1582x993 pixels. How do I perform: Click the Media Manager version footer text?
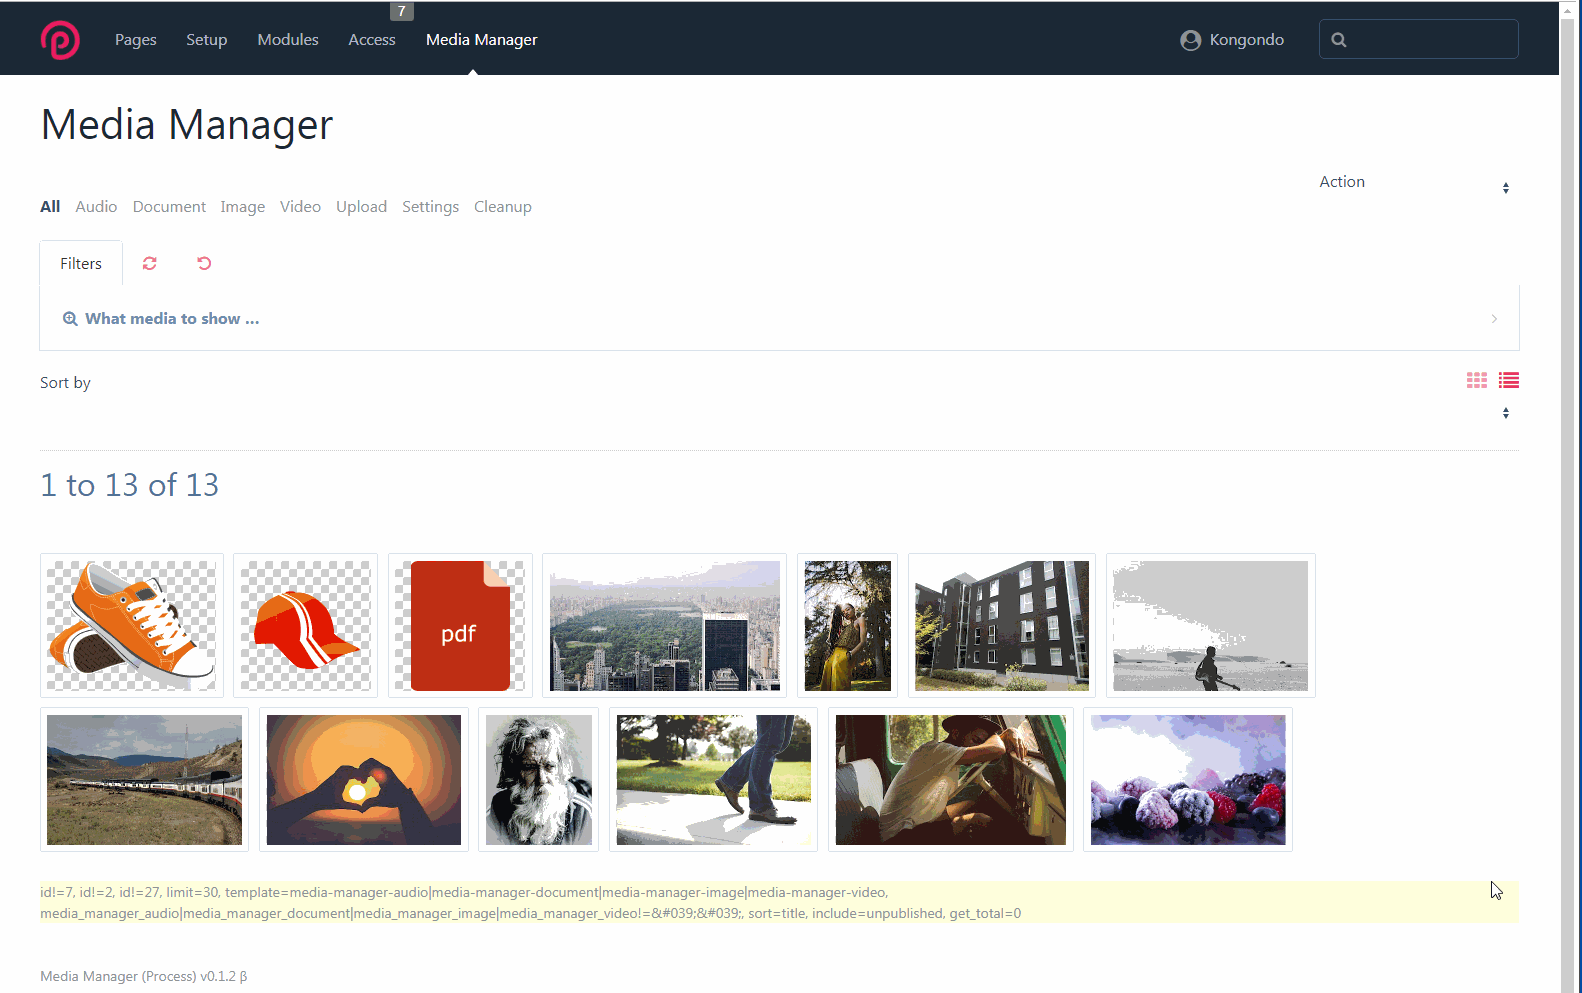coord(144,976)
